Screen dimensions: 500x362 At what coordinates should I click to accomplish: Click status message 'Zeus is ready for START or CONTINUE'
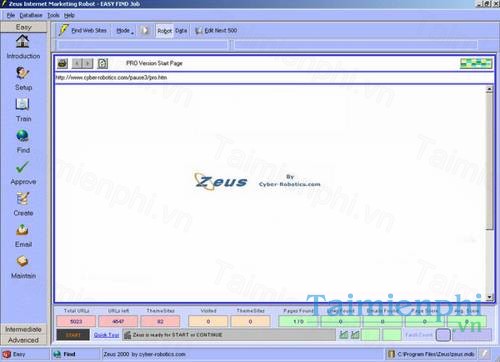177,335
